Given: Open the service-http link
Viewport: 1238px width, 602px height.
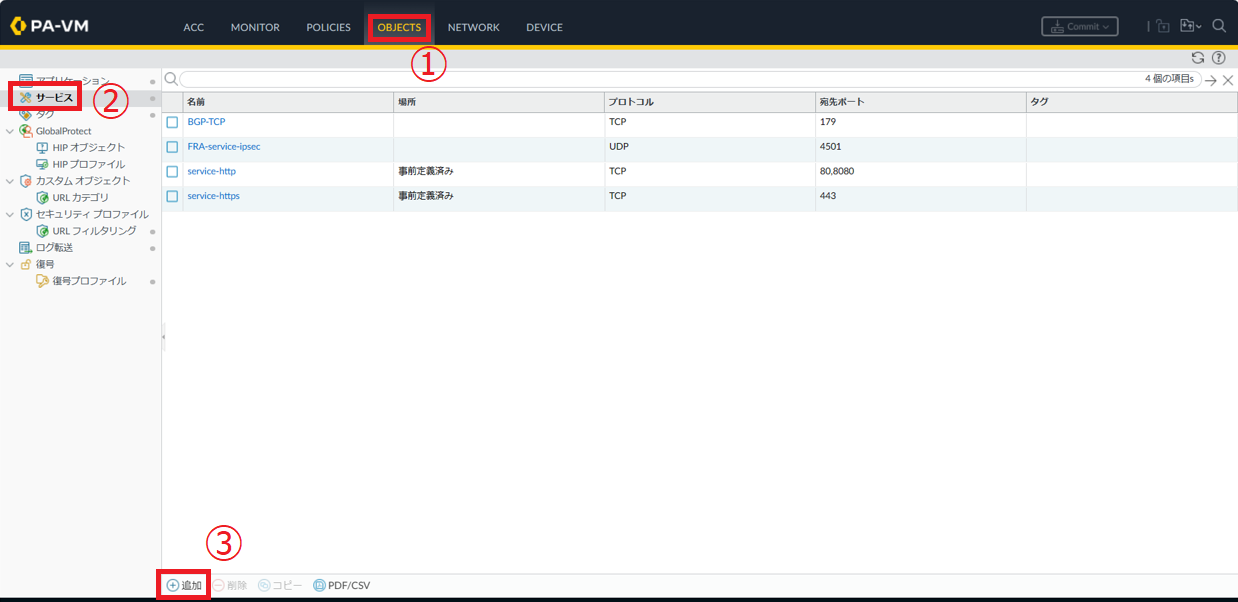Looking at the screenshot, I should [x=211, y=171].
